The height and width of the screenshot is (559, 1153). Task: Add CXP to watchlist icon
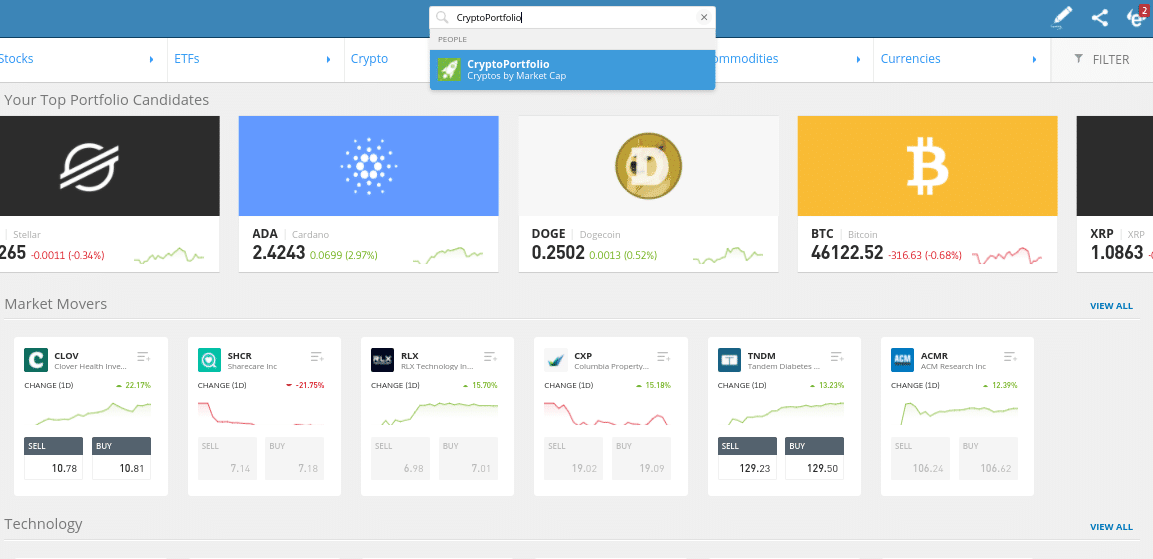(x=663, y=357)
